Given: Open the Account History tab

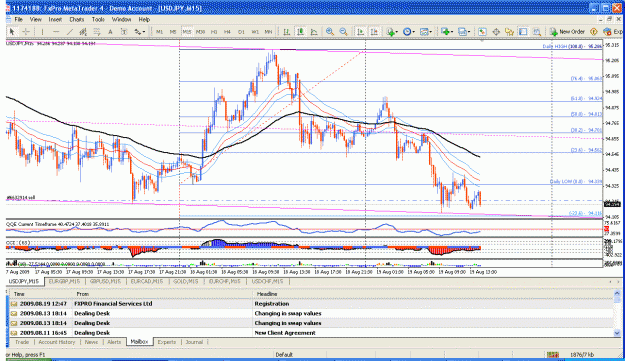Looking at the screenshot, I should click(57, 342).
